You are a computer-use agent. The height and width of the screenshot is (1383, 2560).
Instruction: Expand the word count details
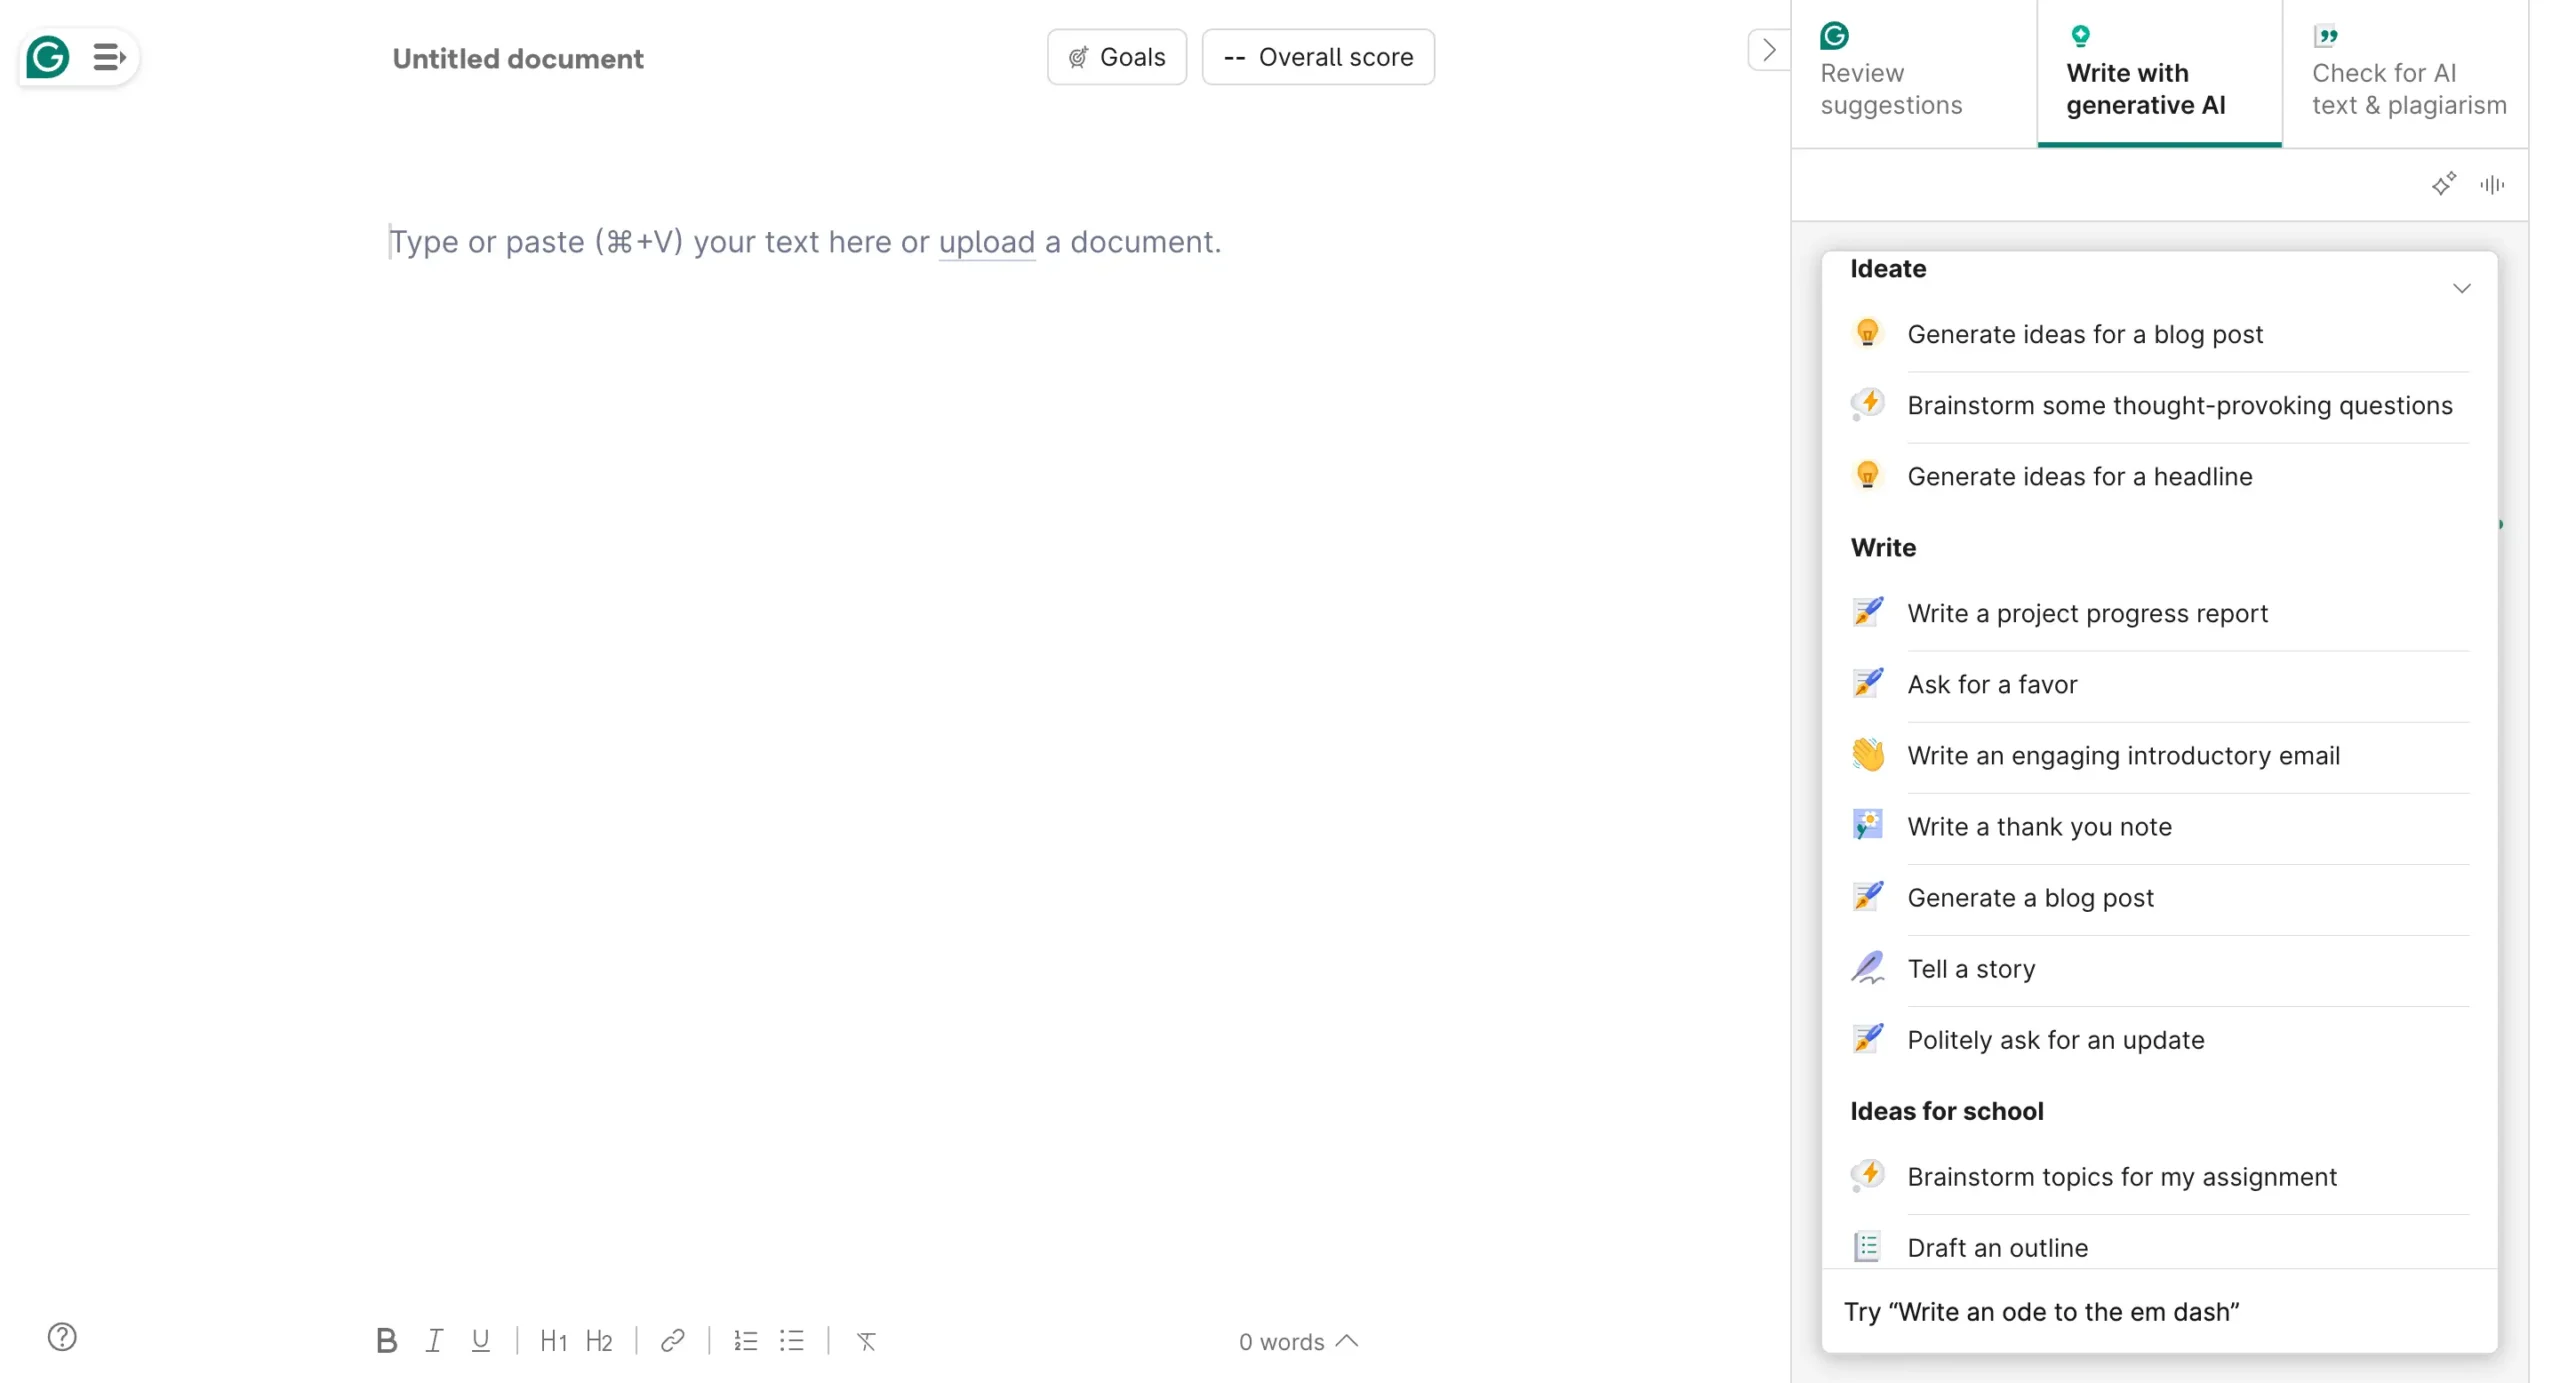(x=1298, y=1341)
